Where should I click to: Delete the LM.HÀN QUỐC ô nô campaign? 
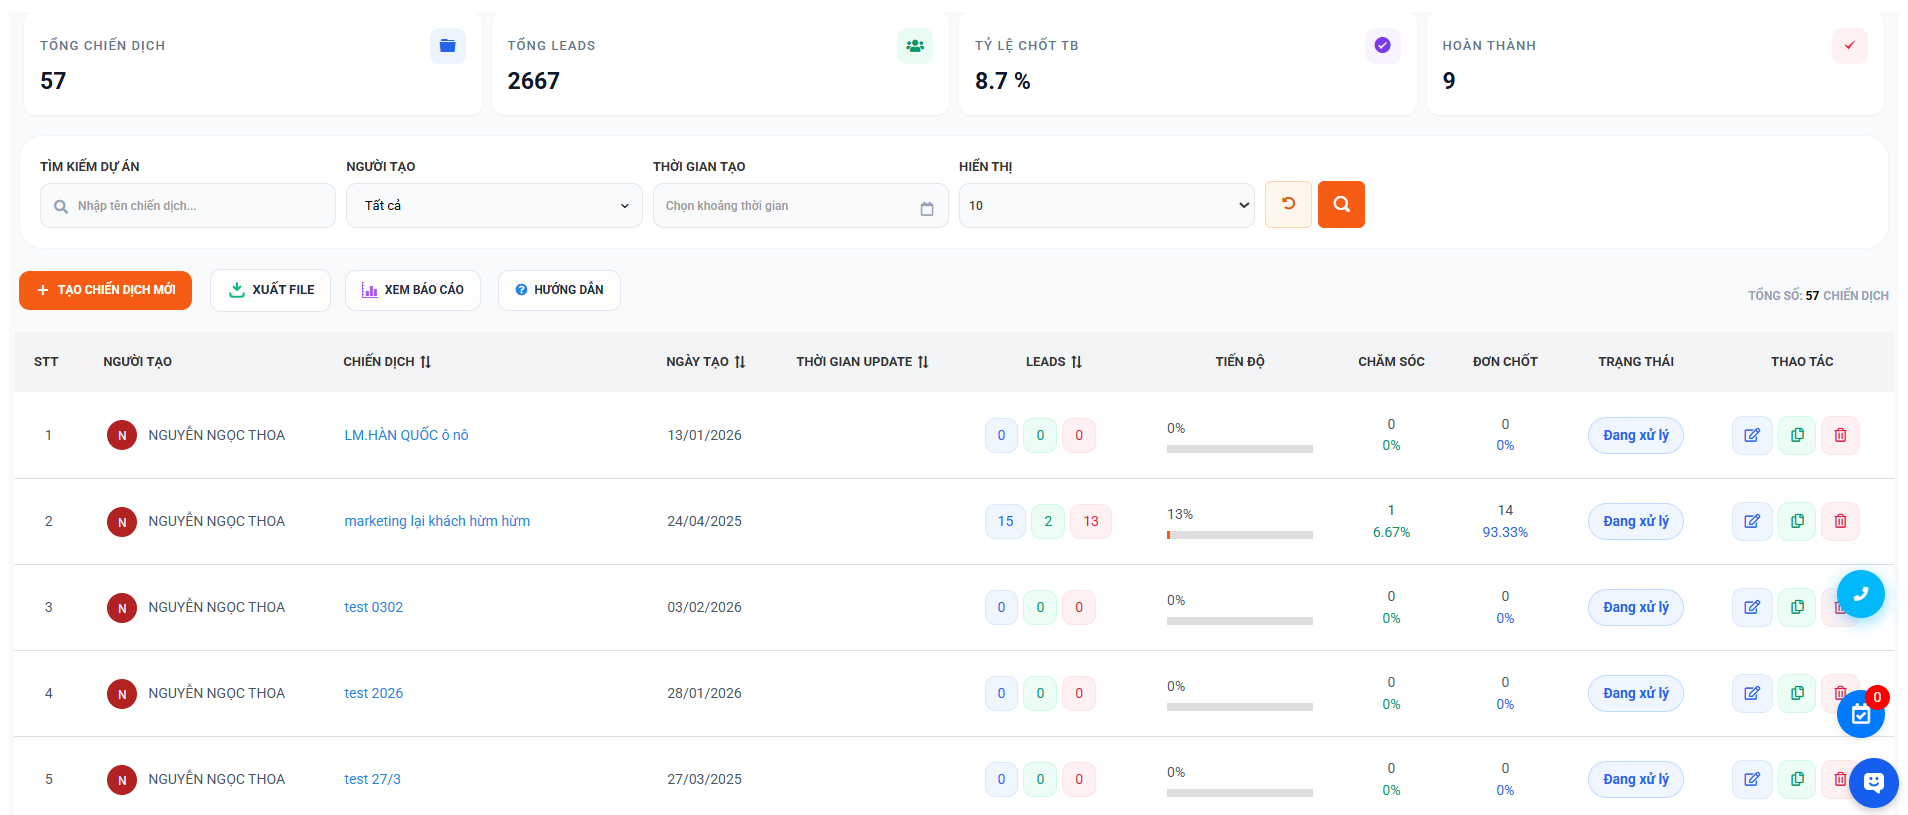1840,435
